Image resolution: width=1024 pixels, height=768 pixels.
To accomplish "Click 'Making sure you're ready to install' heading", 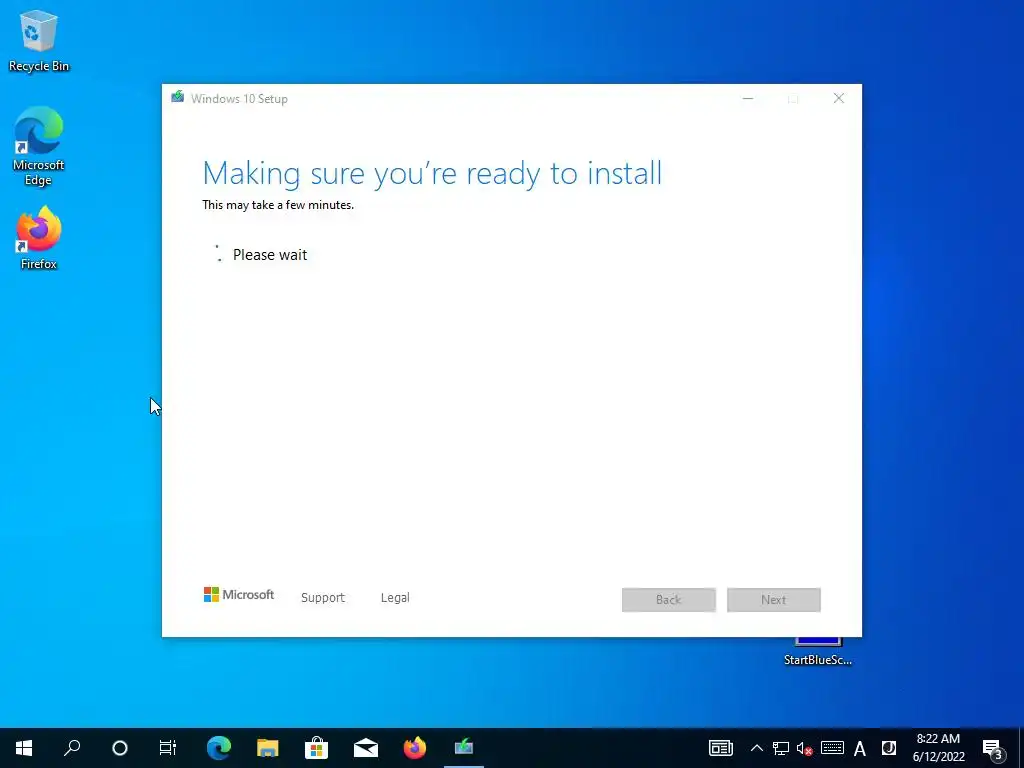I will click(432, 173).
